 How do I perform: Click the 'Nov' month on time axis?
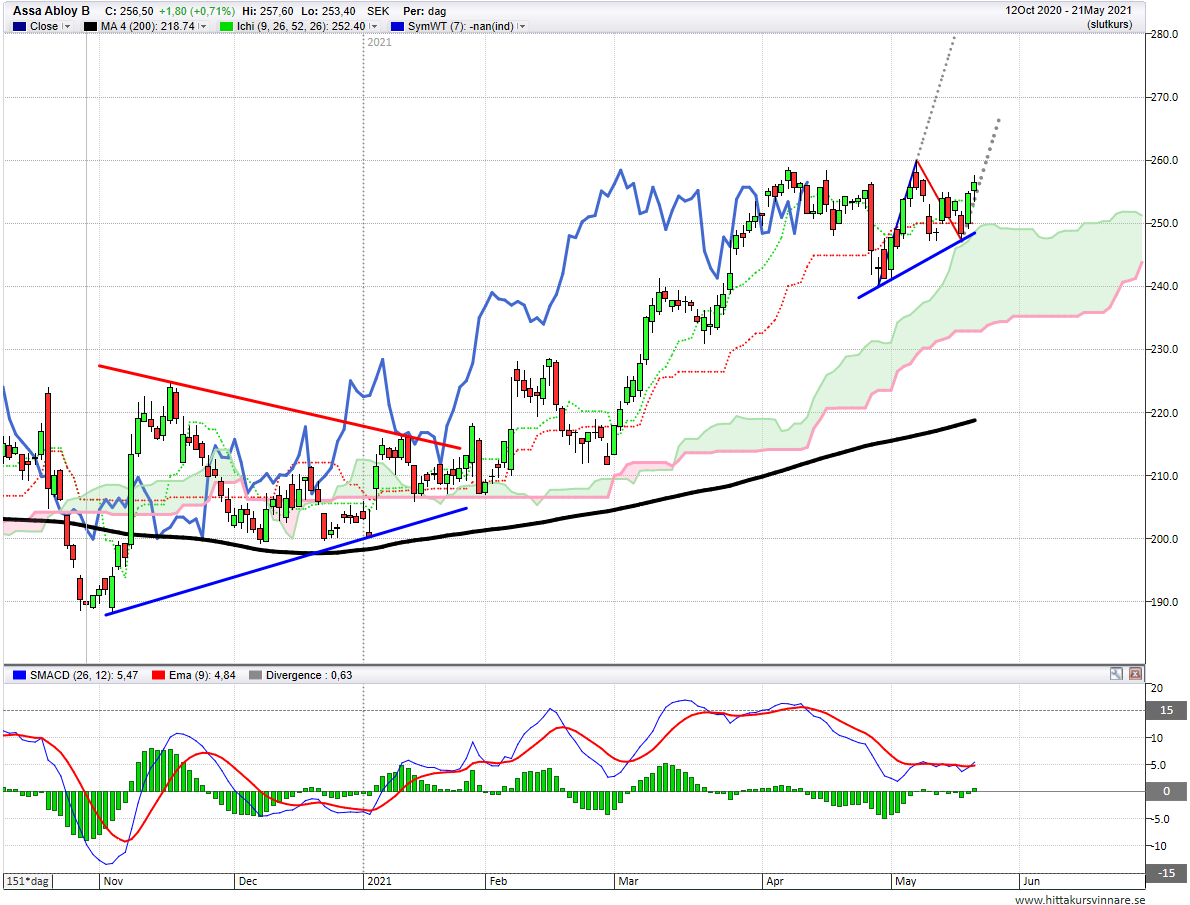pos(113,881)
